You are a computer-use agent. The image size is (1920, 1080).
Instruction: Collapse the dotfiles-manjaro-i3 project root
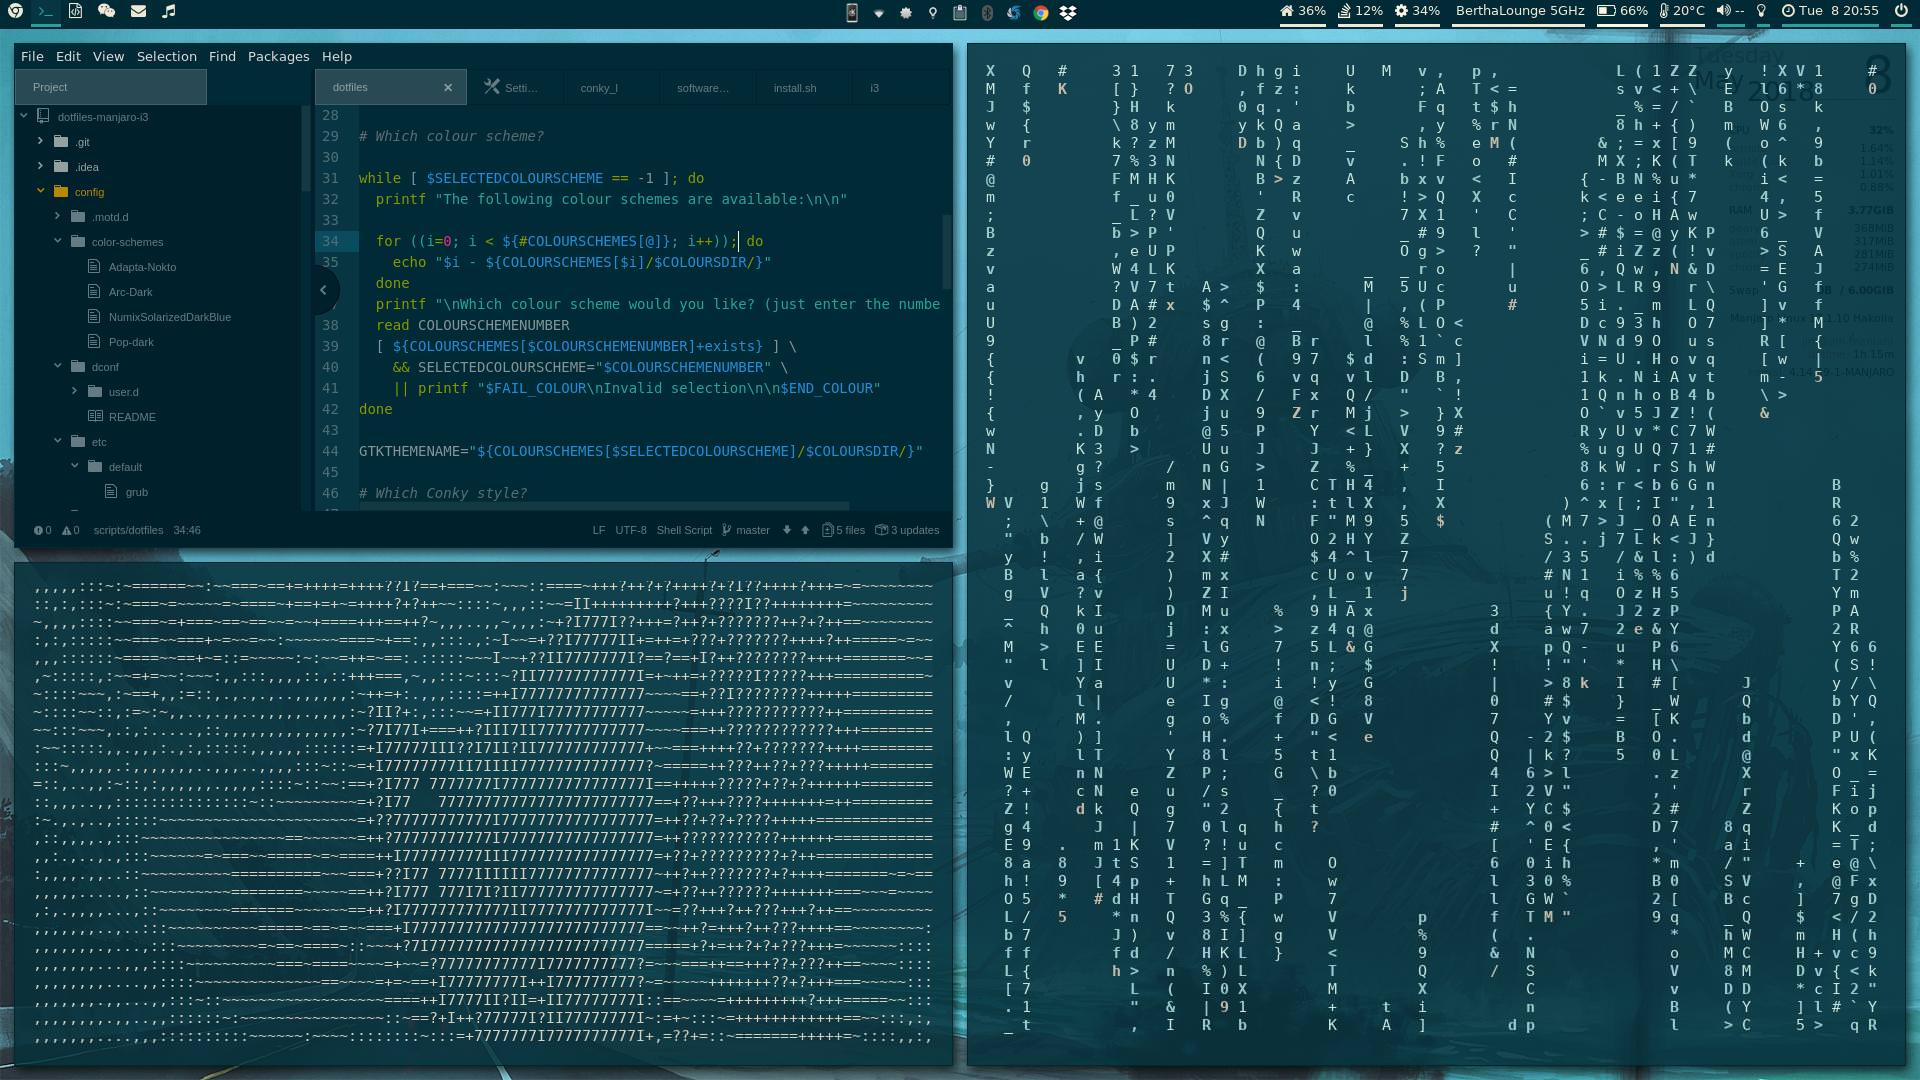[24, 116]
